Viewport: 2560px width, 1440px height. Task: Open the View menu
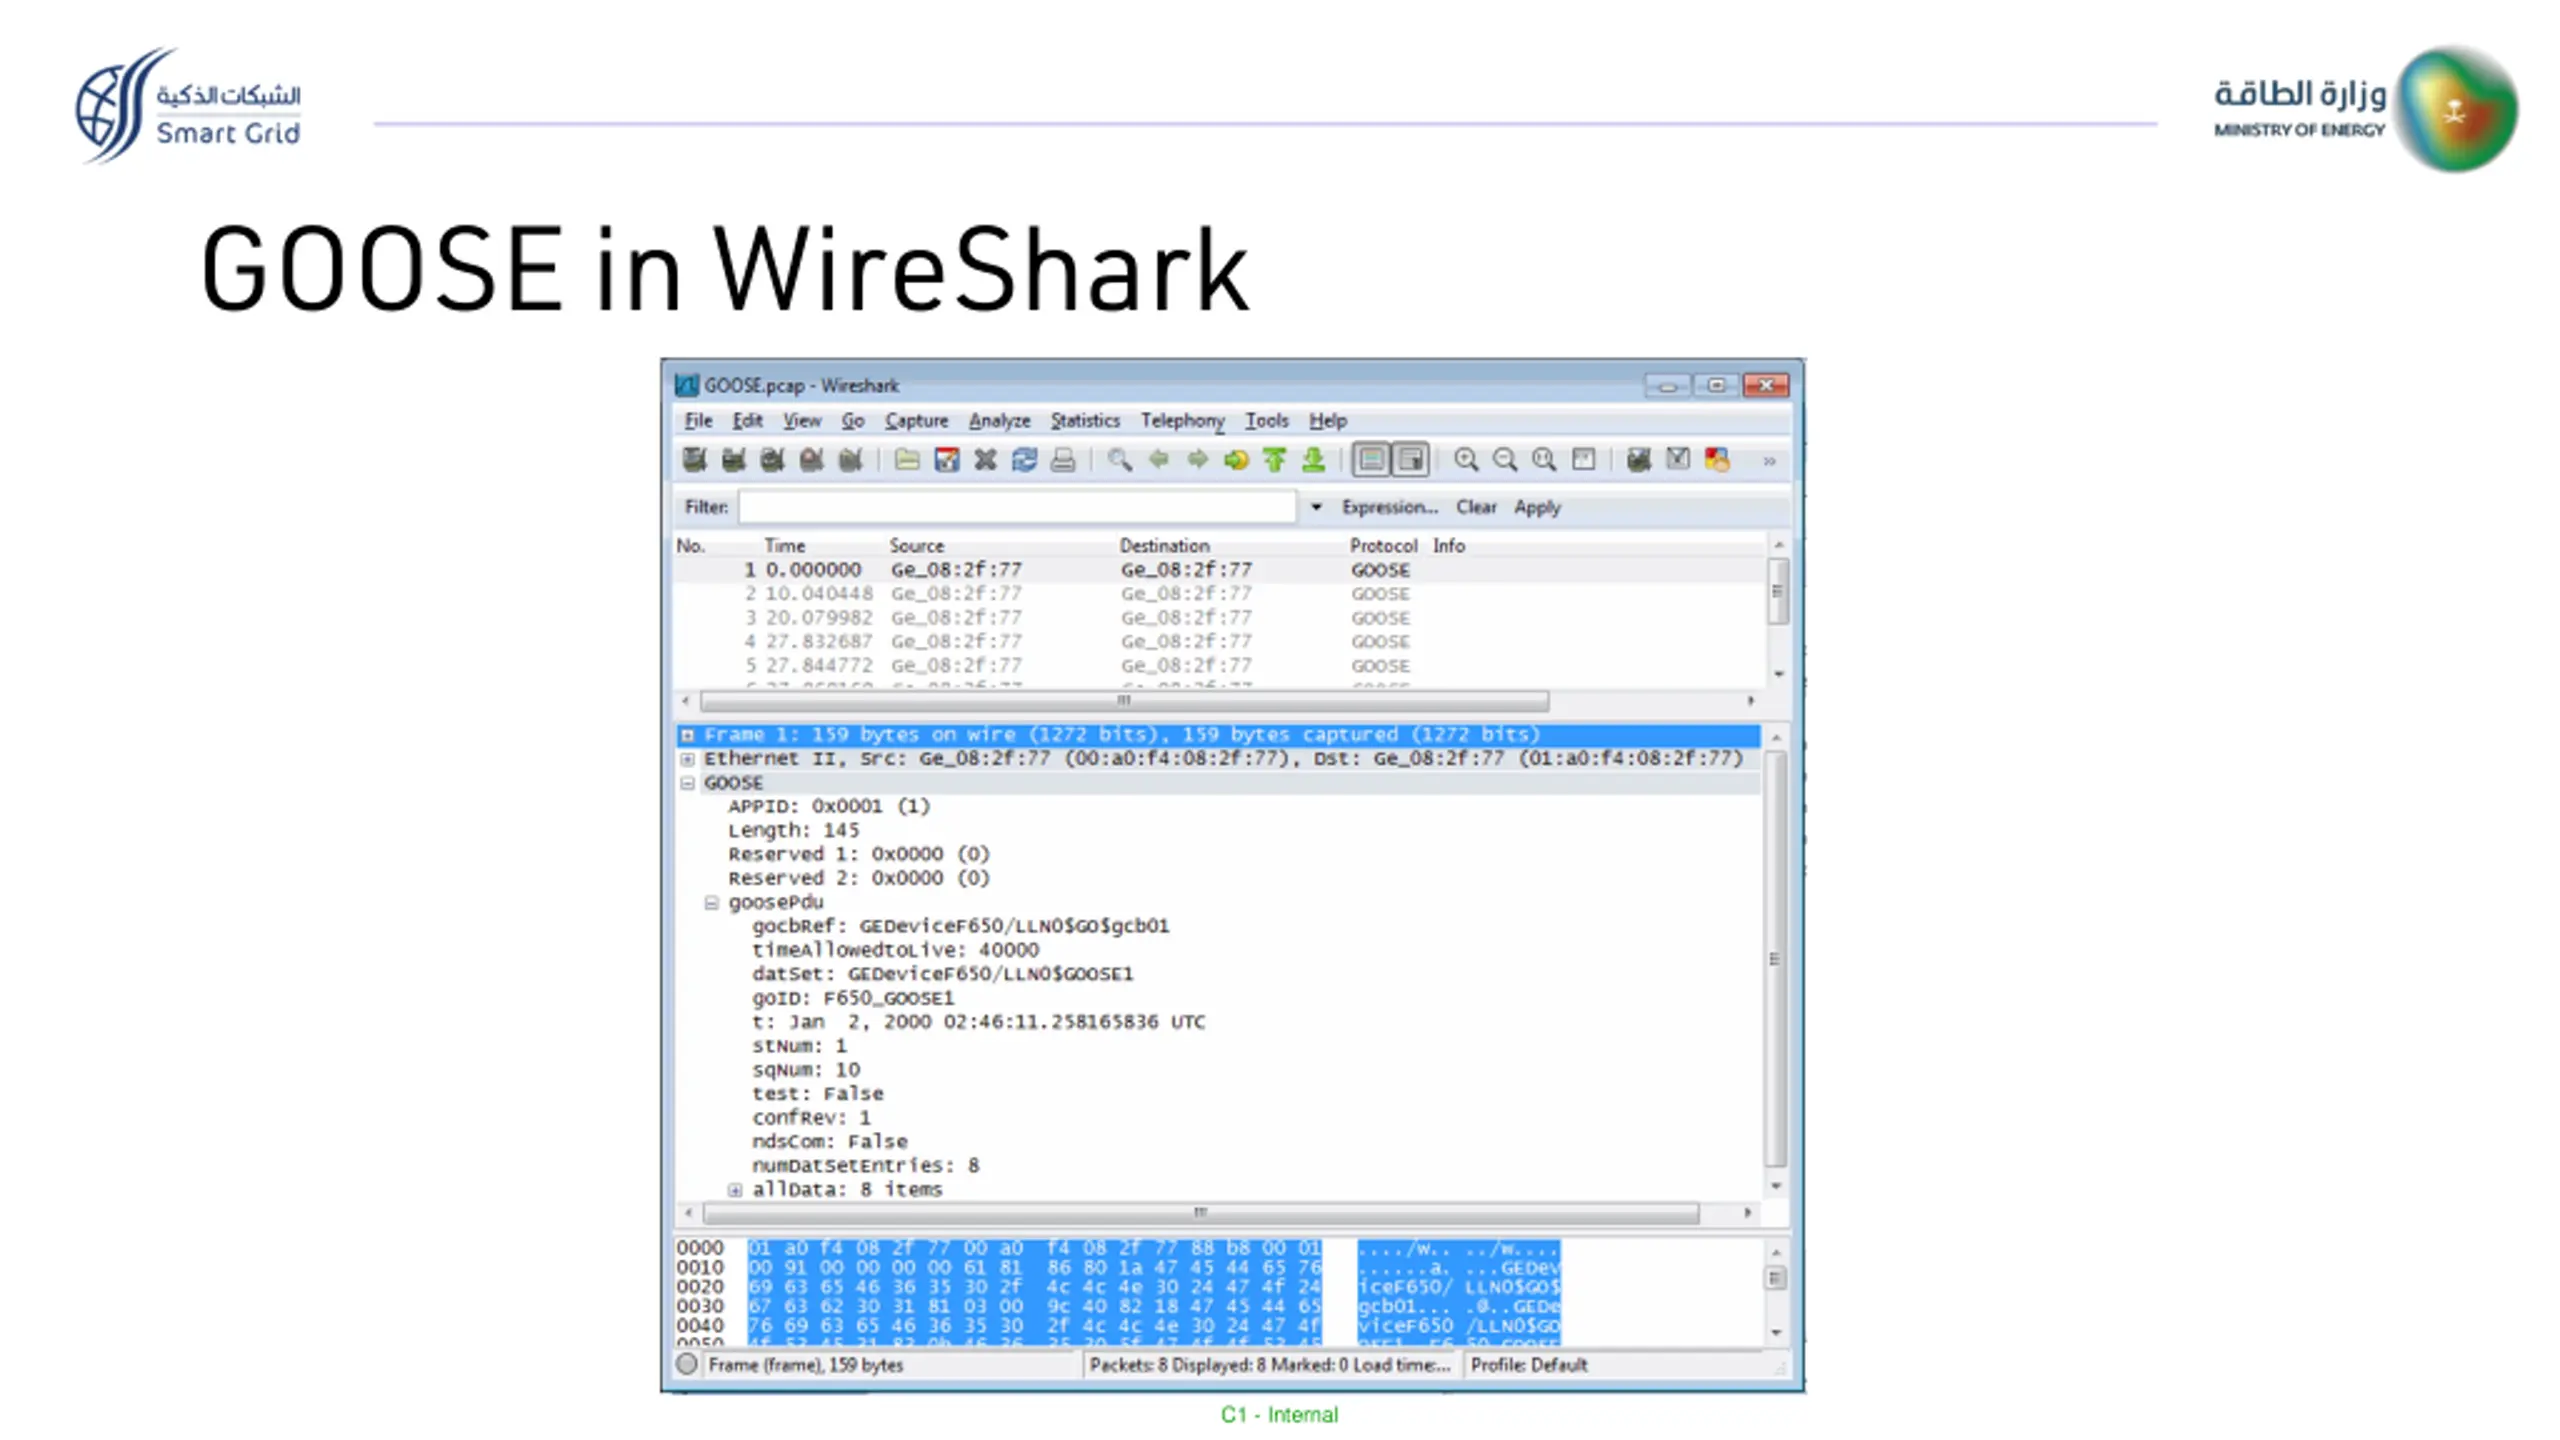(802, 421)
